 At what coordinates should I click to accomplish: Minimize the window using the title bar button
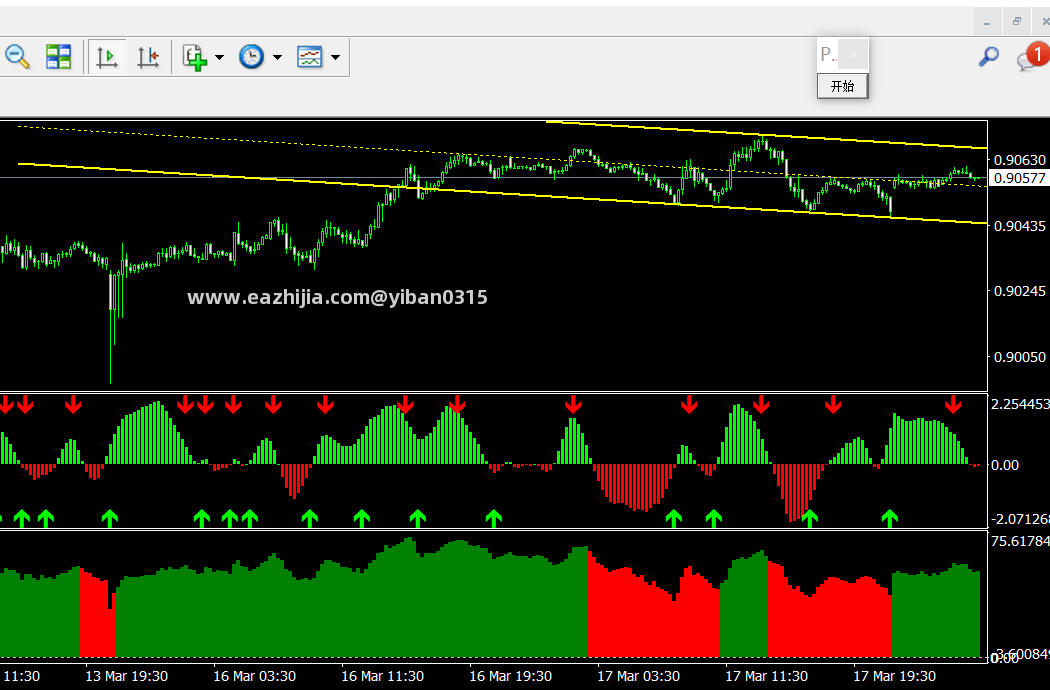pos(986,21)
